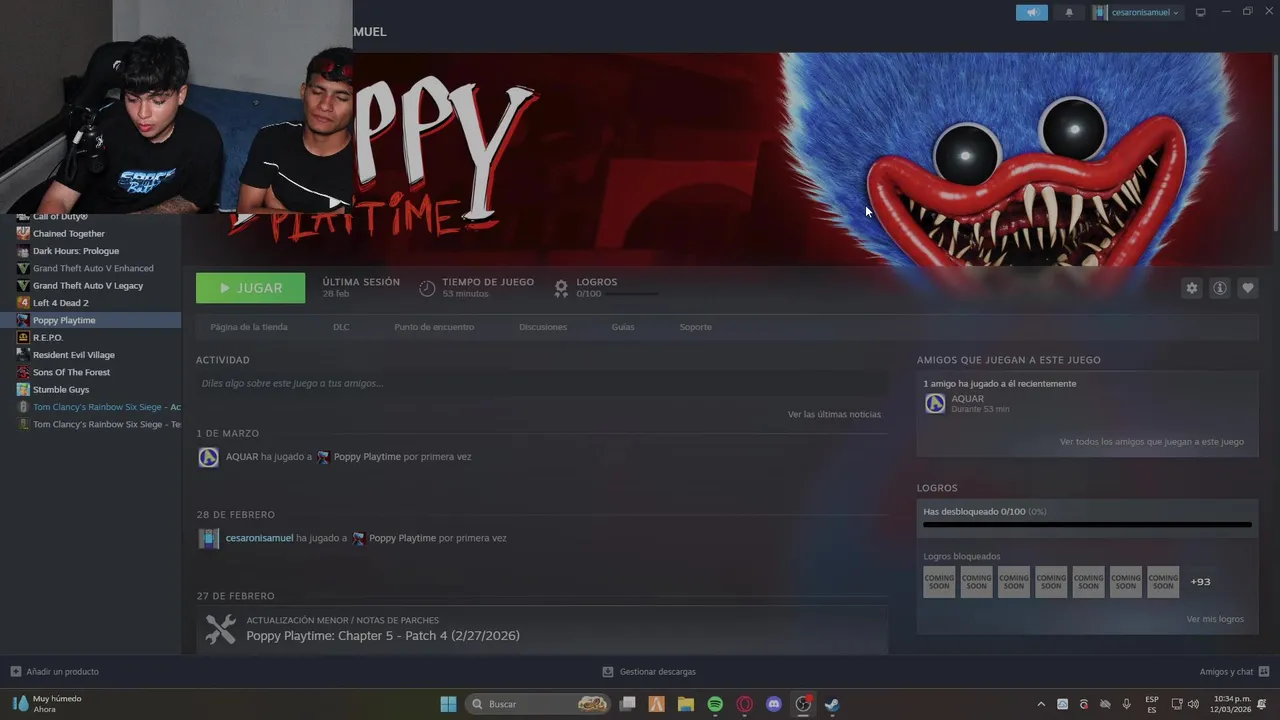Open AQUAR avatar in 1 de marzo activity
Viewport: 1280px width, 720px height.
(x=208, y=457)
